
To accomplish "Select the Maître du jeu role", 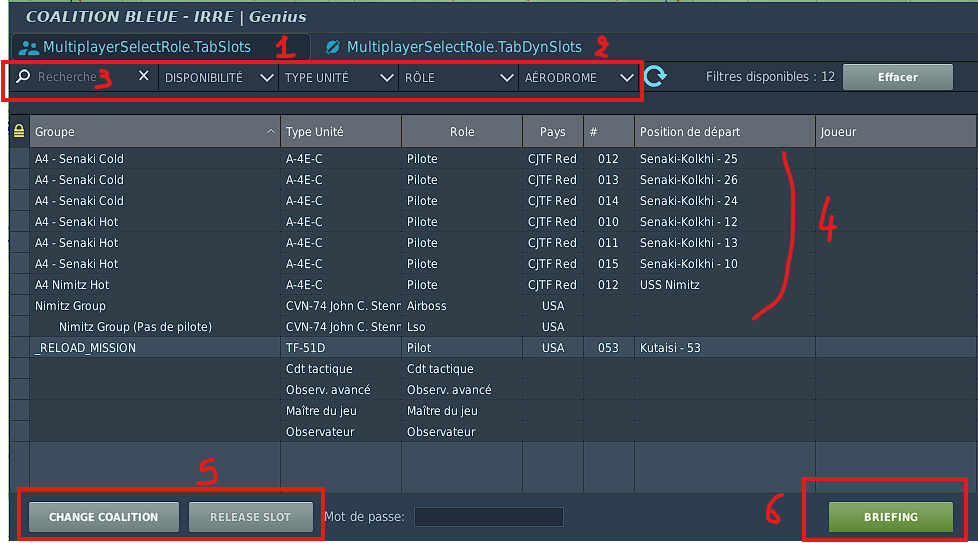I will click(x=493, y=410).
